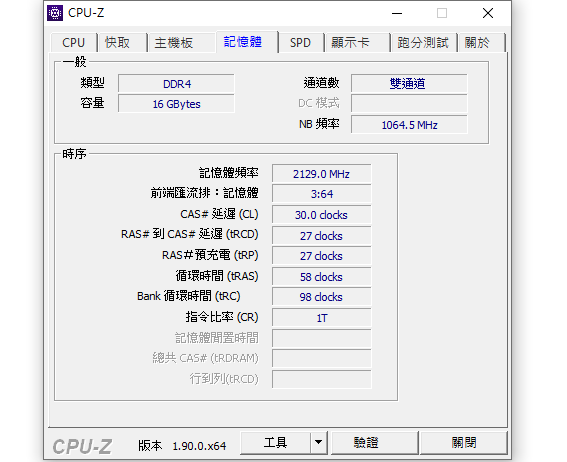The height and width of the screenshot is (462, 567).
Task: Click the 關閉 button
Action: click(463, 442)
